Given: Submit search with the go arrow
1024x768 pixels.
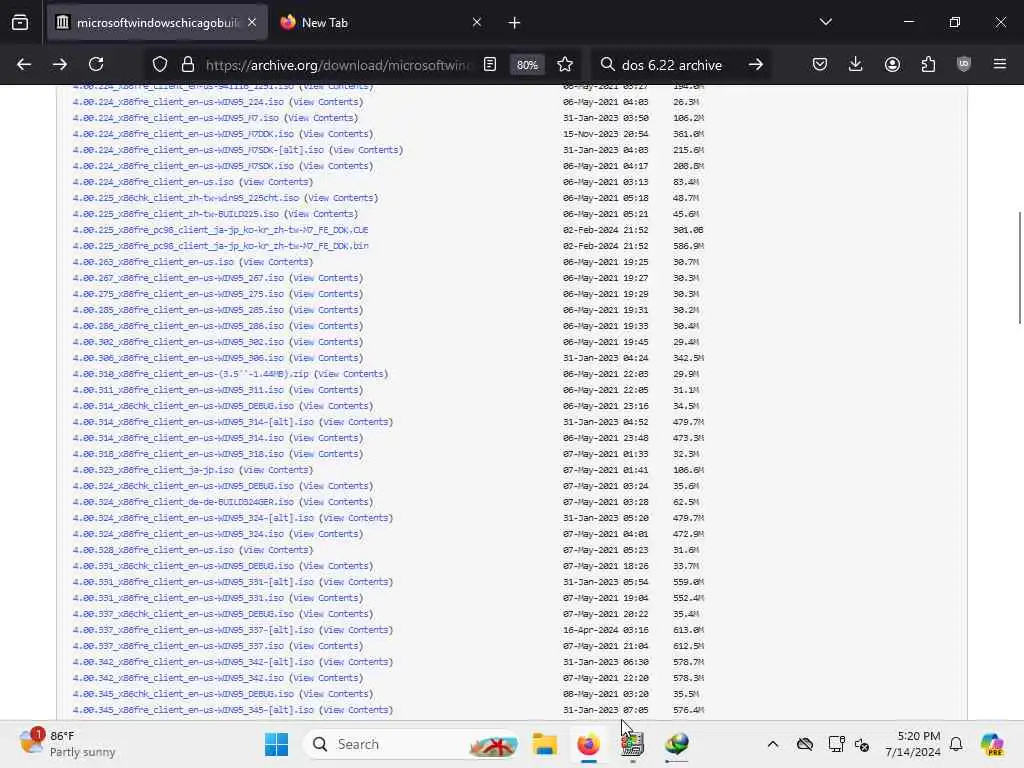Looking at the screenshot, I should click(x=756, y=64).
